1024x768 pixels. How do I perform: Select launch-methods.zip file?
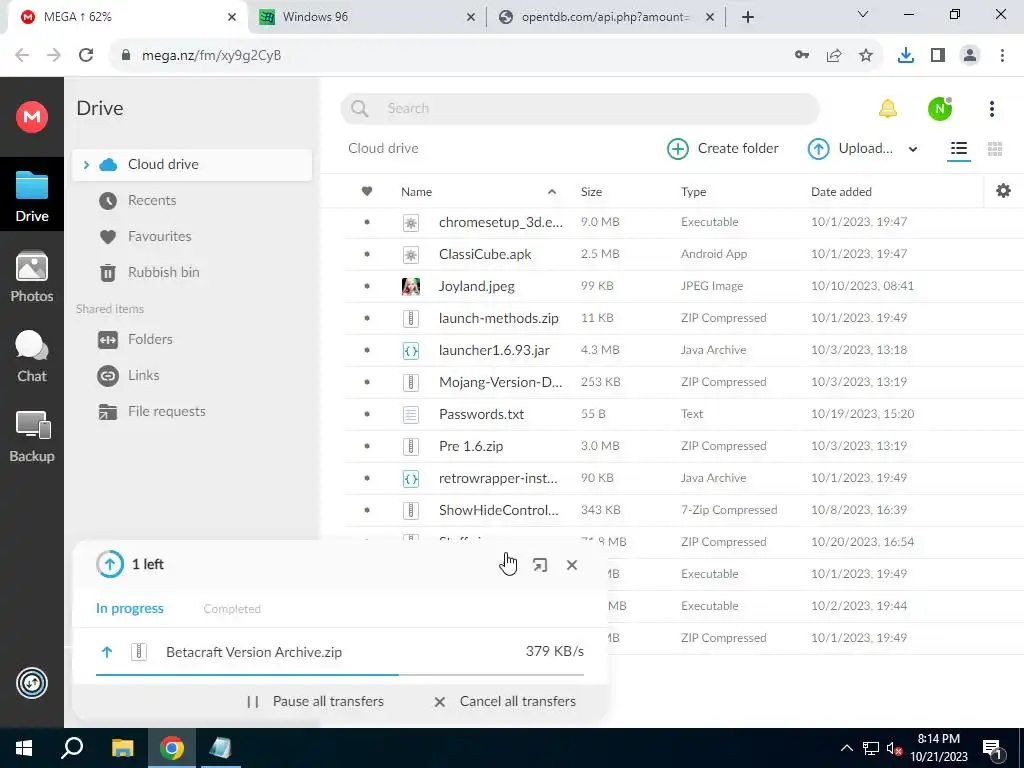[x=684, y=318]
